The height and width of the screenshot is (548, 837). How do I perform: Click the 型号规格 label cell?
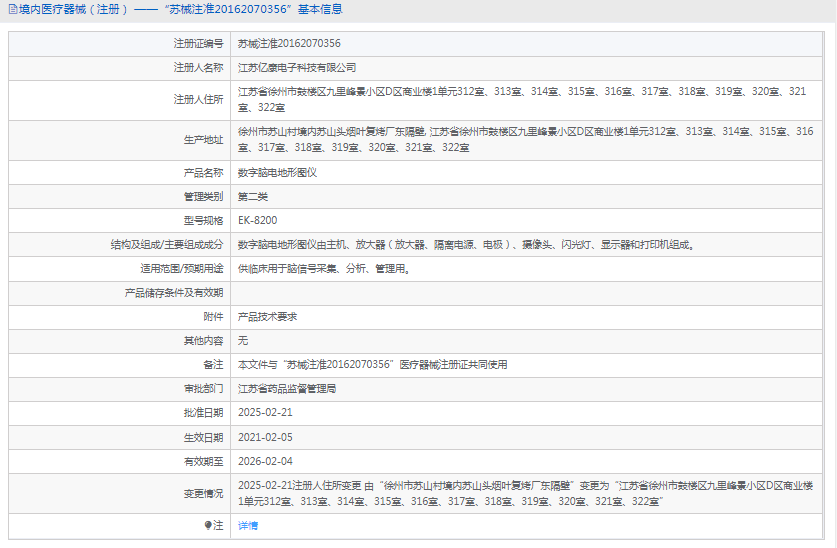(120, 220)
